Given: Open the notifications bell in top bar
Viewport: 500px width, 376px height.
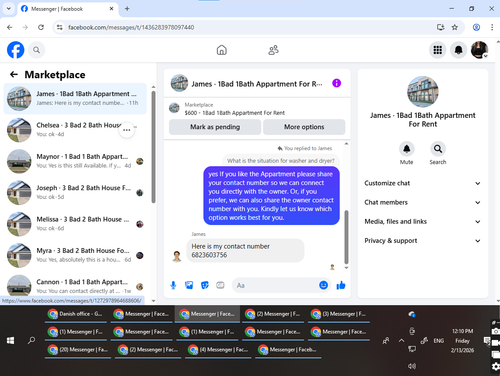Looking at the screenshot, I should (x=459, y=50).
